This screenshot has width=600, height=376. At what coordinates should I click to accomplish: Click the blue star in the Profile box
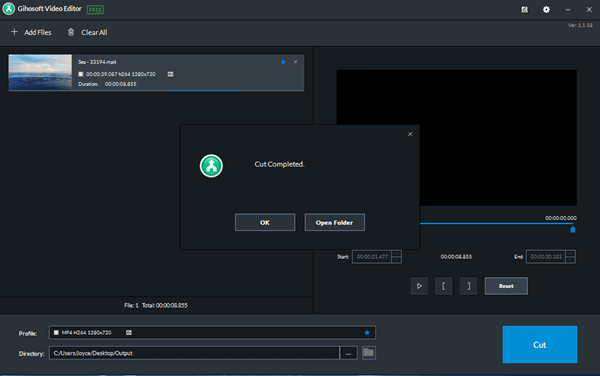click(367, 332)
